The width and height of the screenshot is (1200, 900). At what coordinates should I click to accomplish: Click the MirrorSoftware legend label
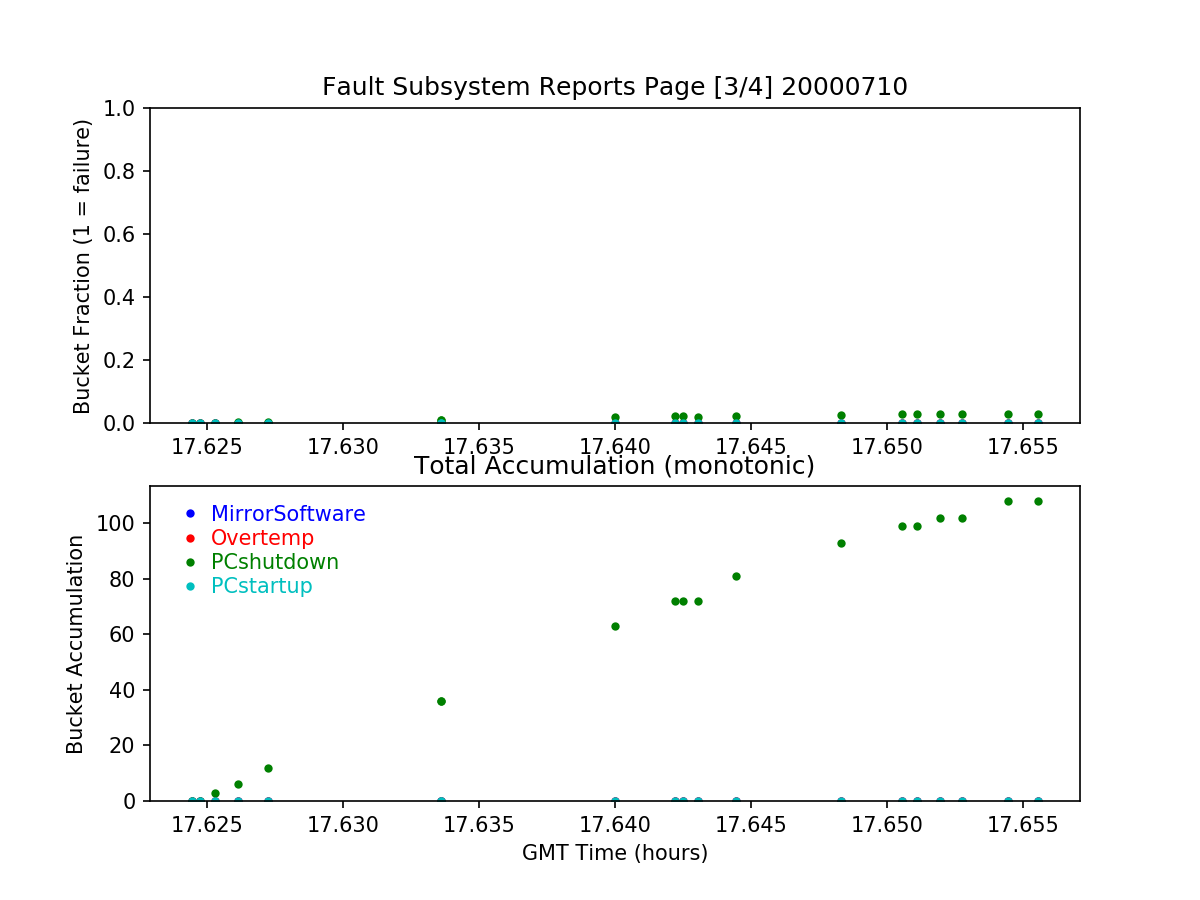pyautogui.click(x=288, y=514)
